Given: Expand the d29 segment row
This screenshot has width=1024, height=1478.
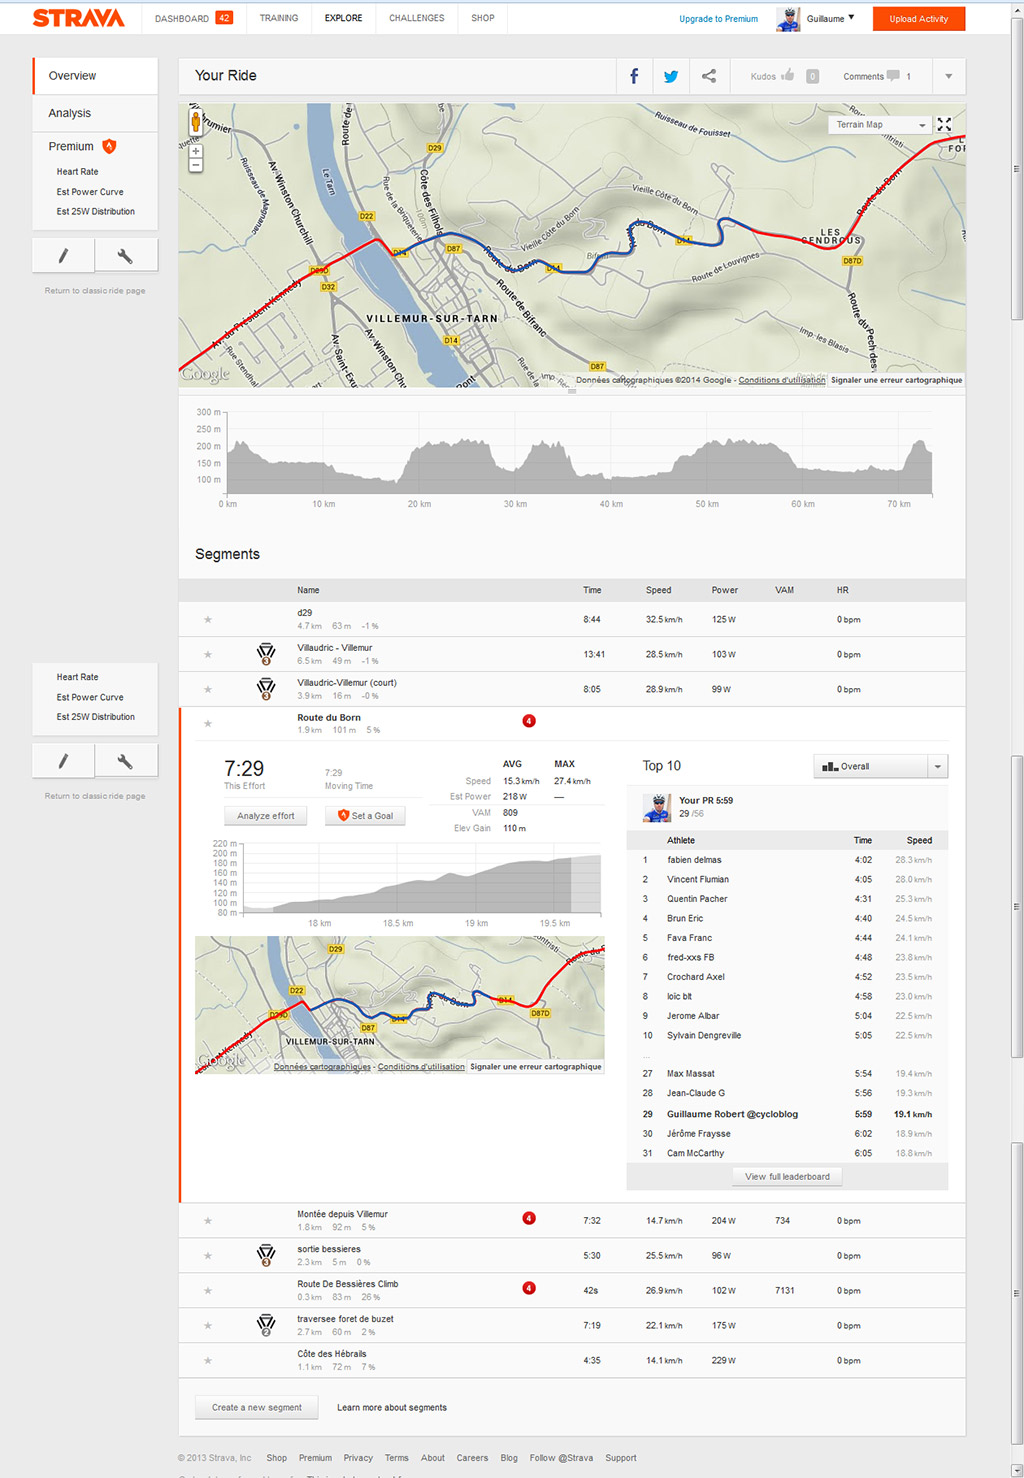Looking at the screenshot, I should click(572, 619).
